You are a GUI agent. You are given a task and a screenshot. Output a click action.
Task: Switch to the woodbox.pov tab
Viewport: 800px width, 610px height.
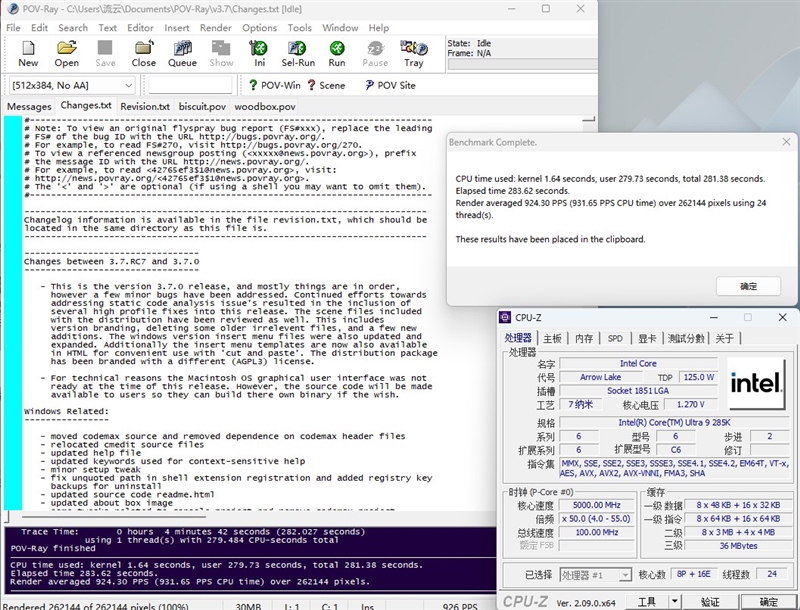[265, 106]
